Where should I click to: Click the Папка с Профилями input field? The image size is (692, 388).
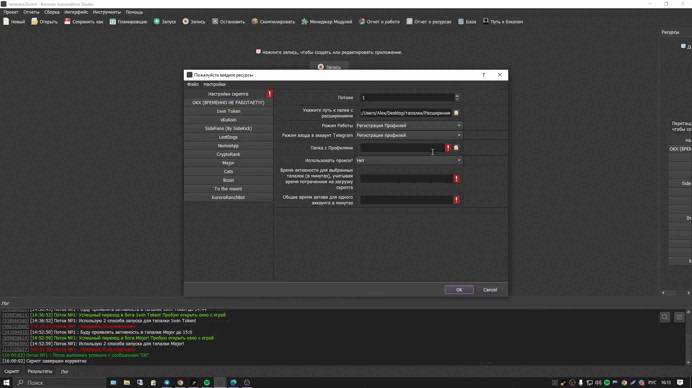[x=402, y=148]
